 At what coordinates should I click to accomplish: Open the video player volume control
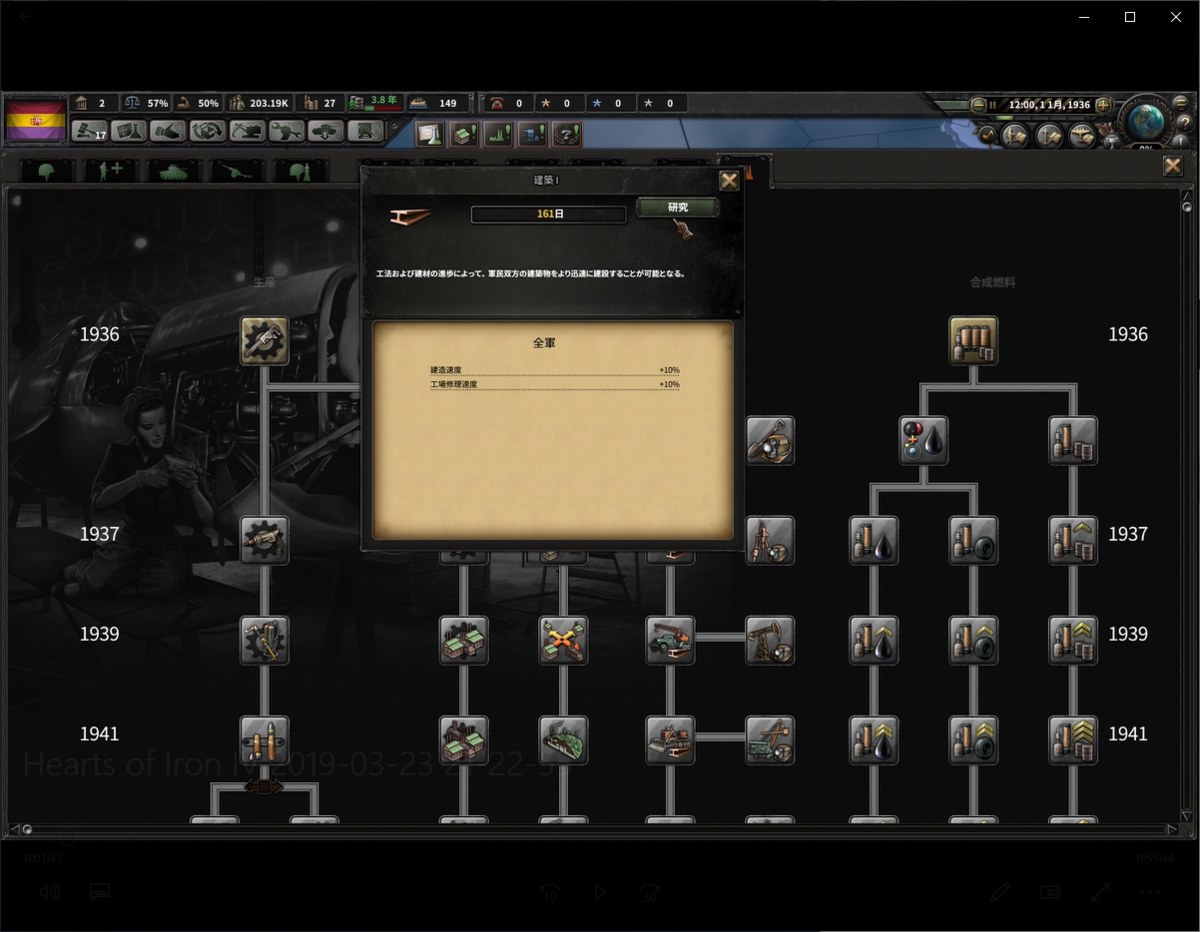[x=49, y=891]
